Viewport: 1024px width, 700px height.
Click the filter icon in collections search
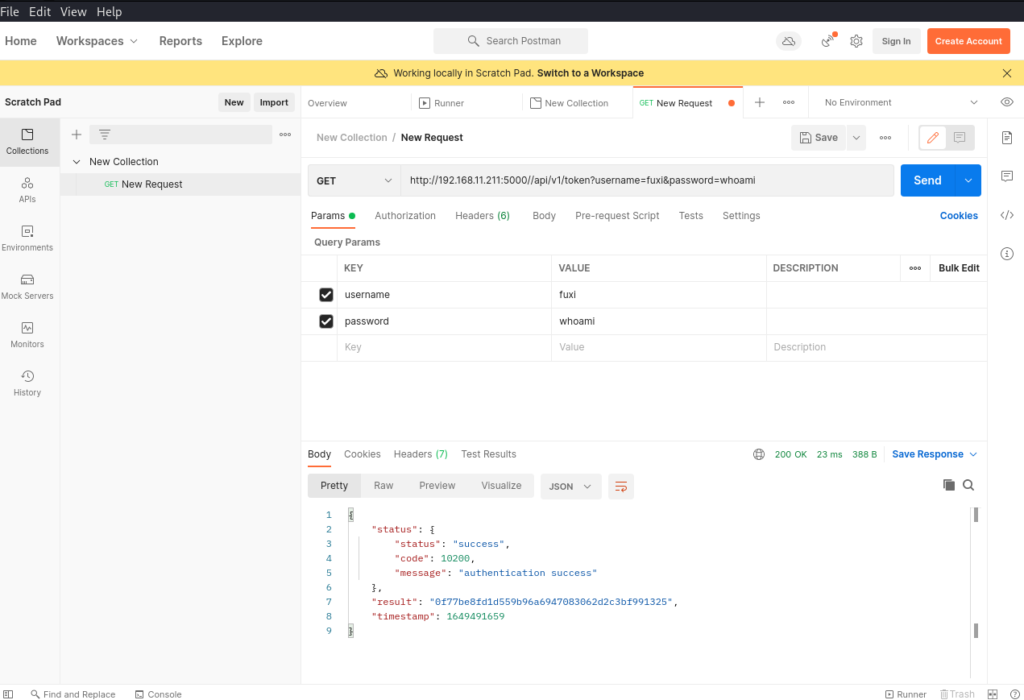104,135
